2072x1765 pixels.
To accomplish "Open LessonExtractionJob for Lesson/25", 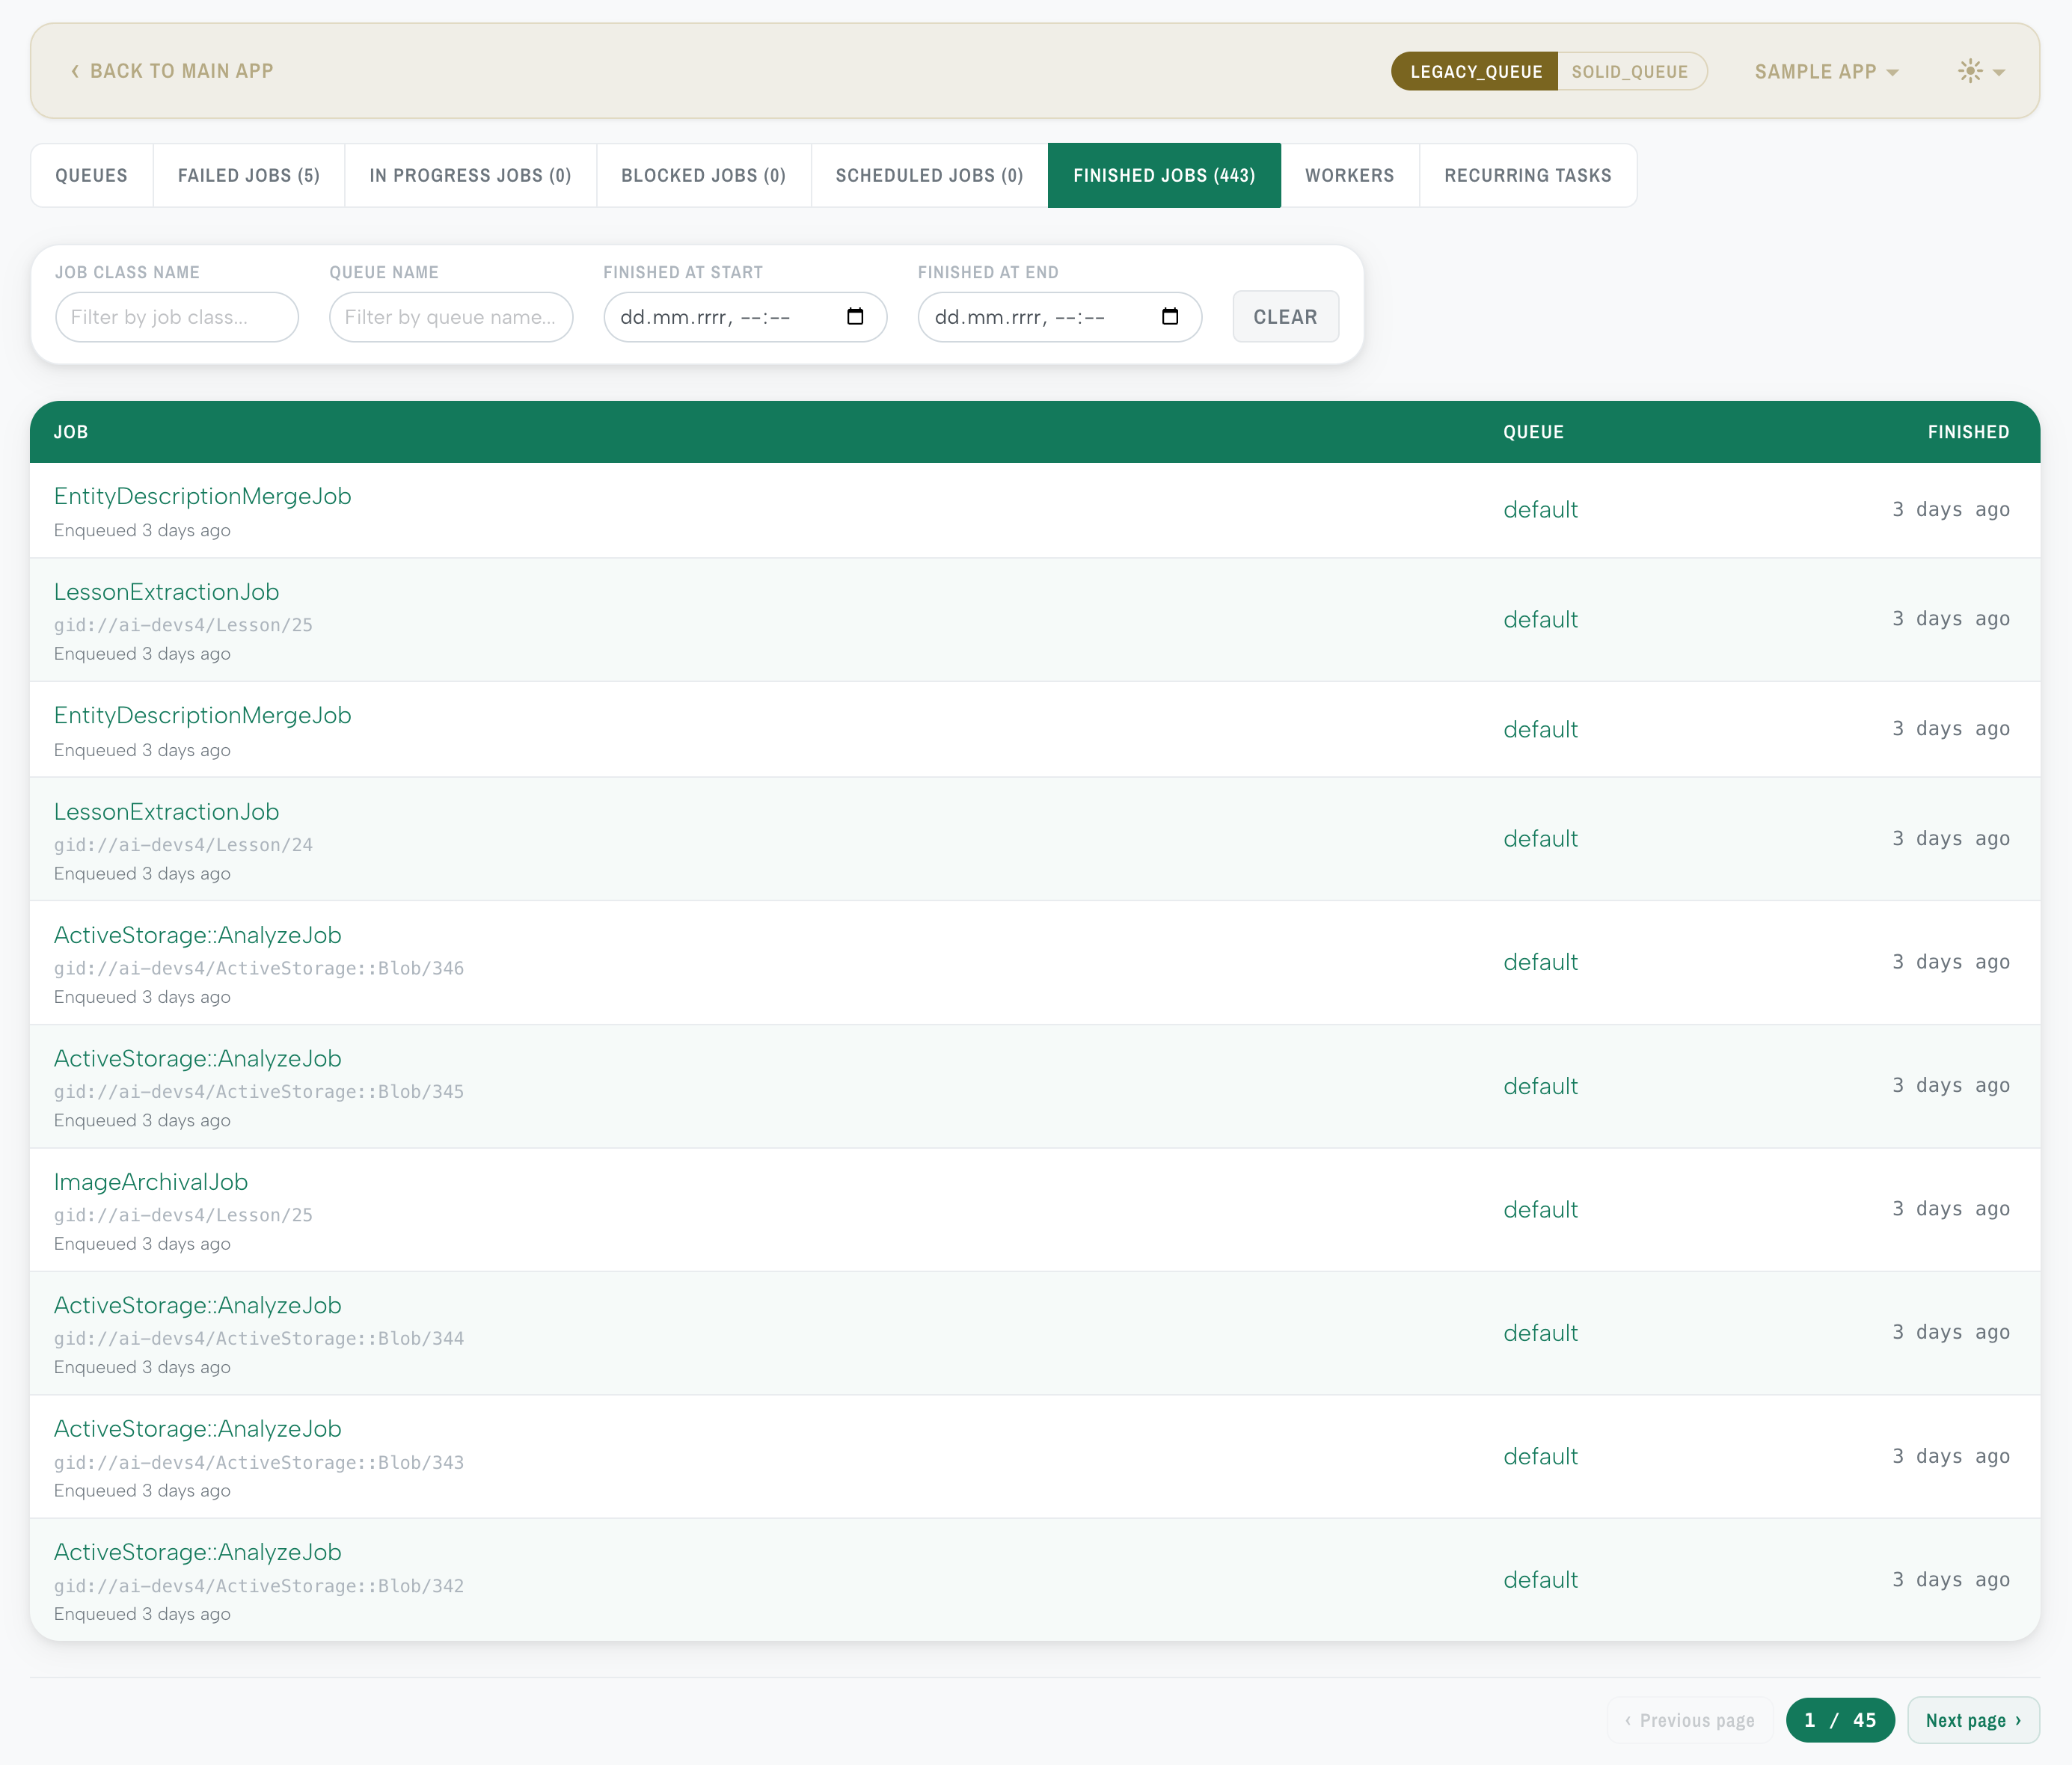I will 167,591.
